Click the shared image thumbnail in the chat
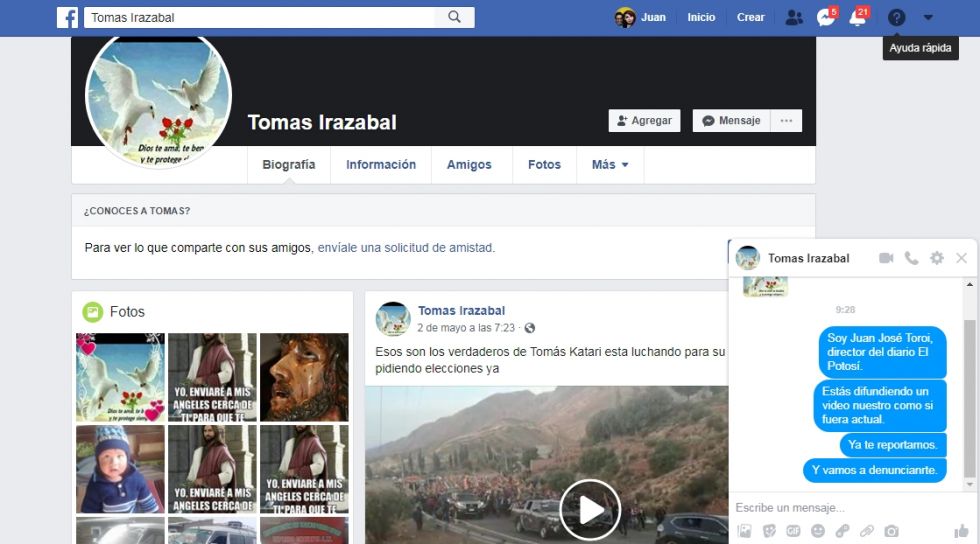 [x=765, y=286]
